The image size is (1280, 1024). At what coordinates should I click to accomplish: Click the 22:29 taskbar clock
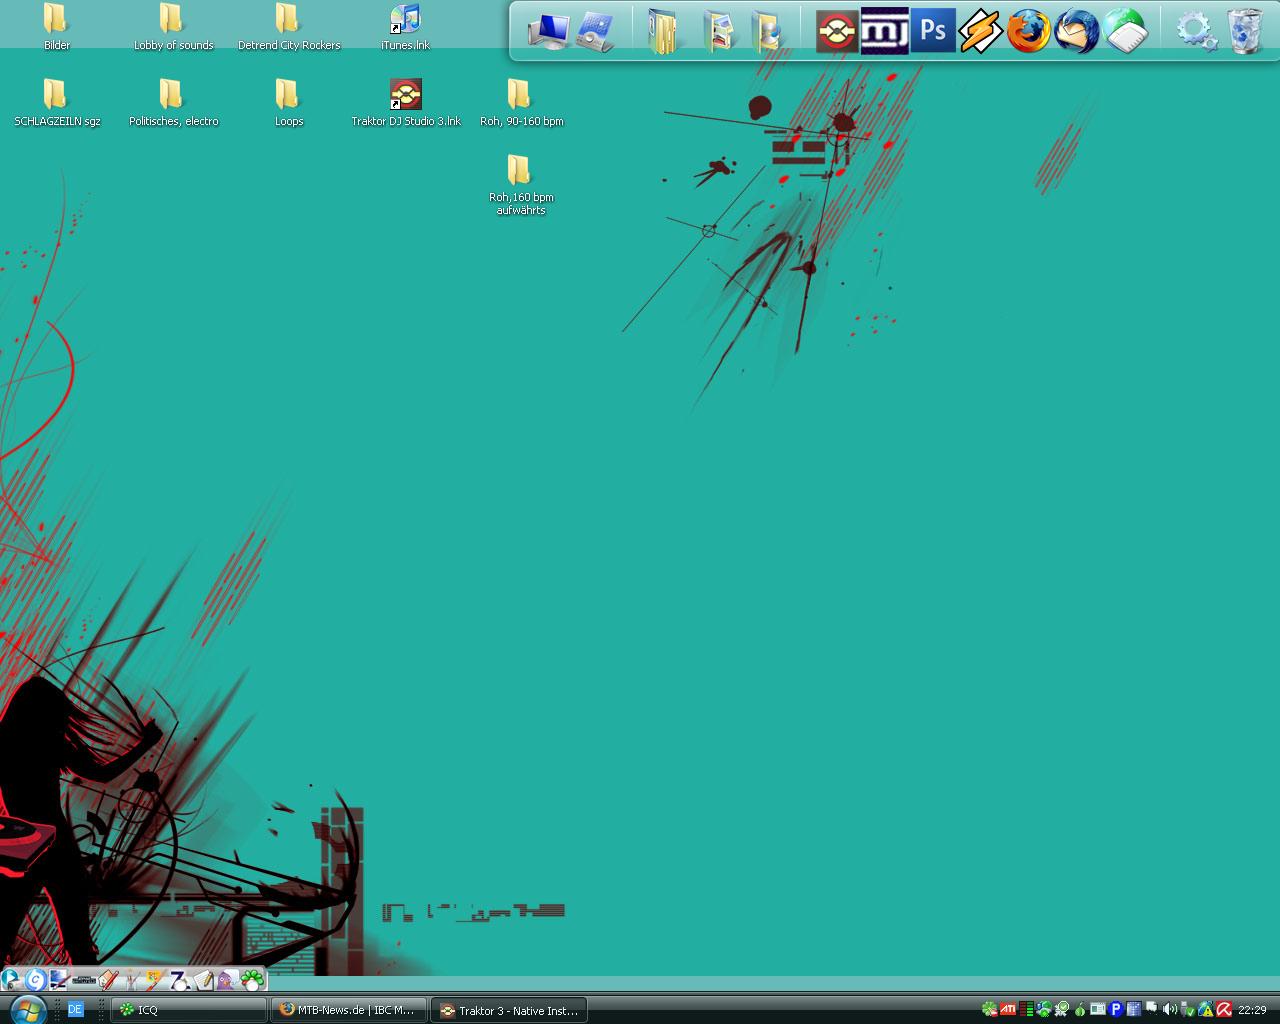(x=1252, y=1010)
